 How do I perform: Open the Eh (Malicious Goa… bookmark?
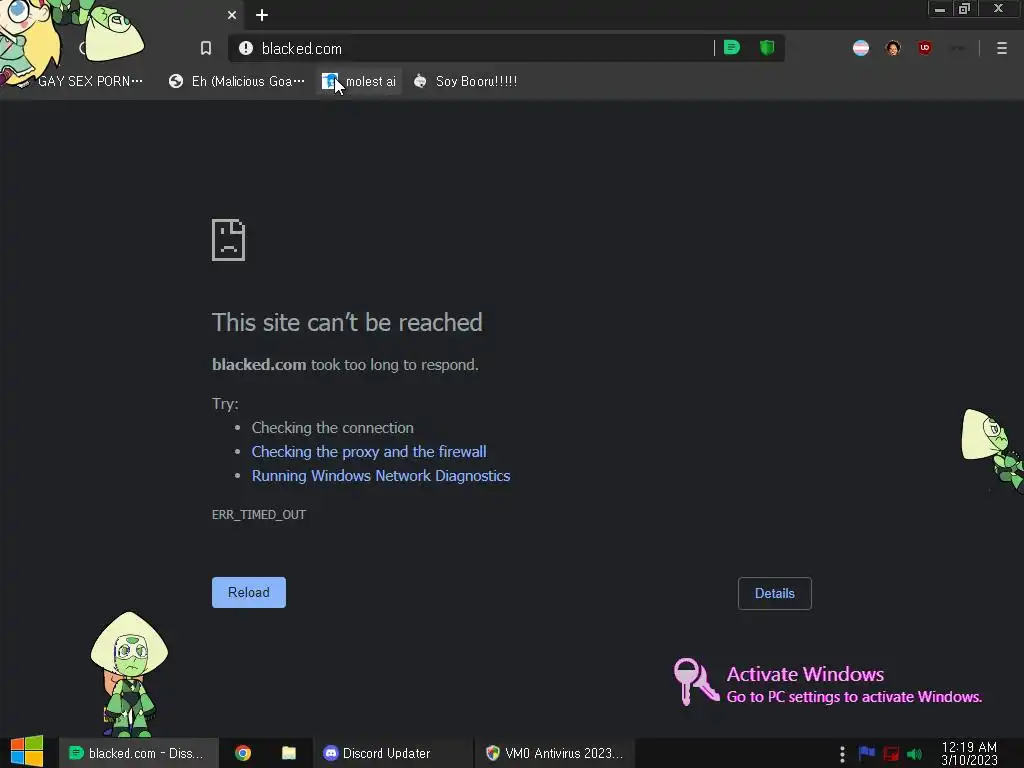click(236, 82)
